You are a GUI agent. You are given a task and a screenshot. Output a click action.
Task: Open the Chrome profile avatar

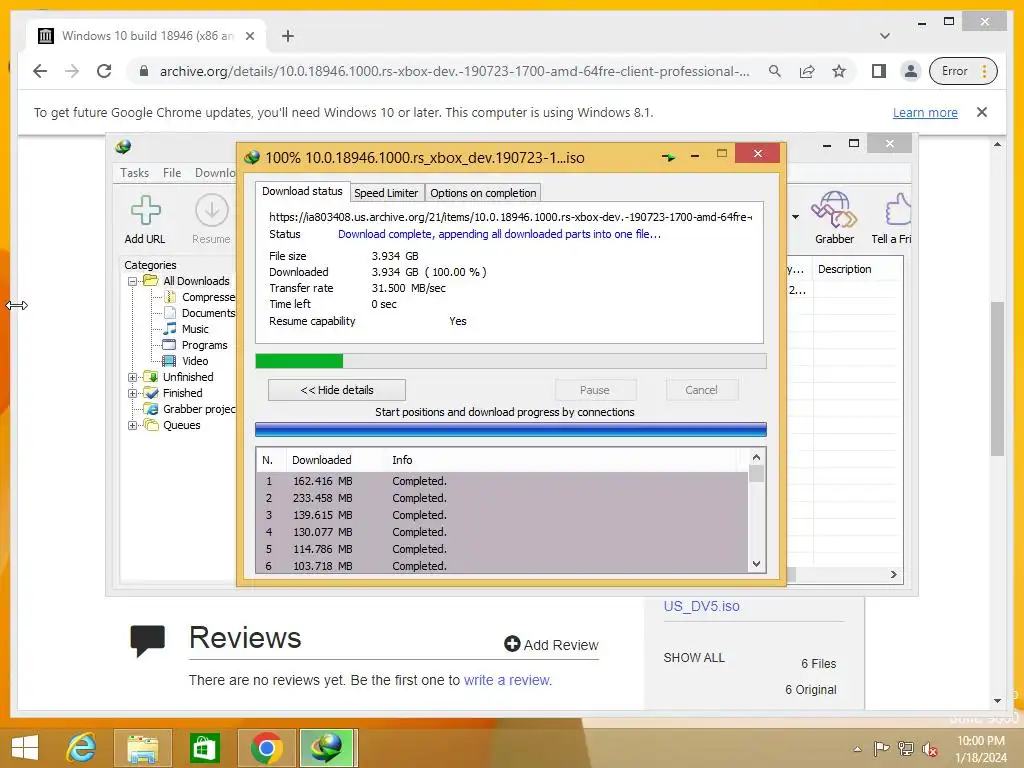(910, 71)
